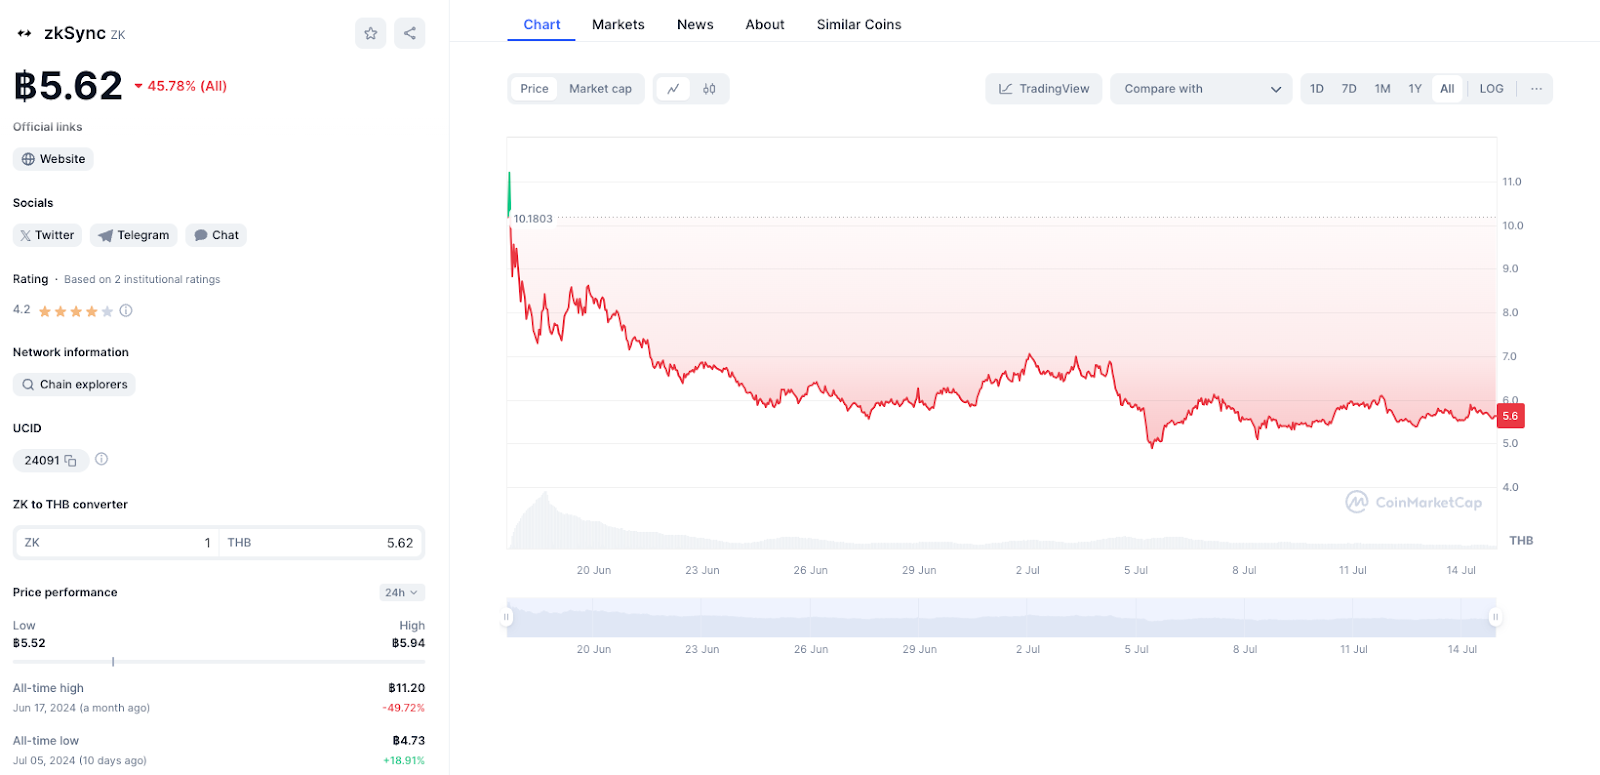
Task: Click the share icon next to zkSync
Action: [410, 33]
